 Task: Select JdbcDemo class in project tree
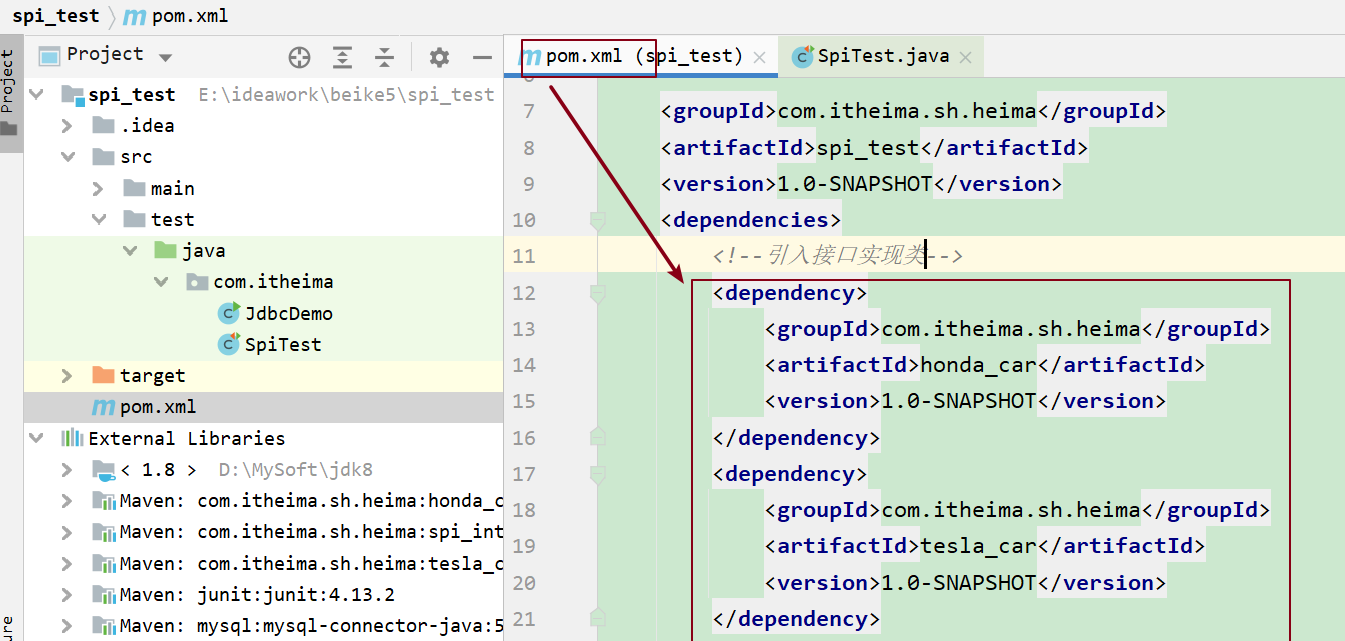288,313
